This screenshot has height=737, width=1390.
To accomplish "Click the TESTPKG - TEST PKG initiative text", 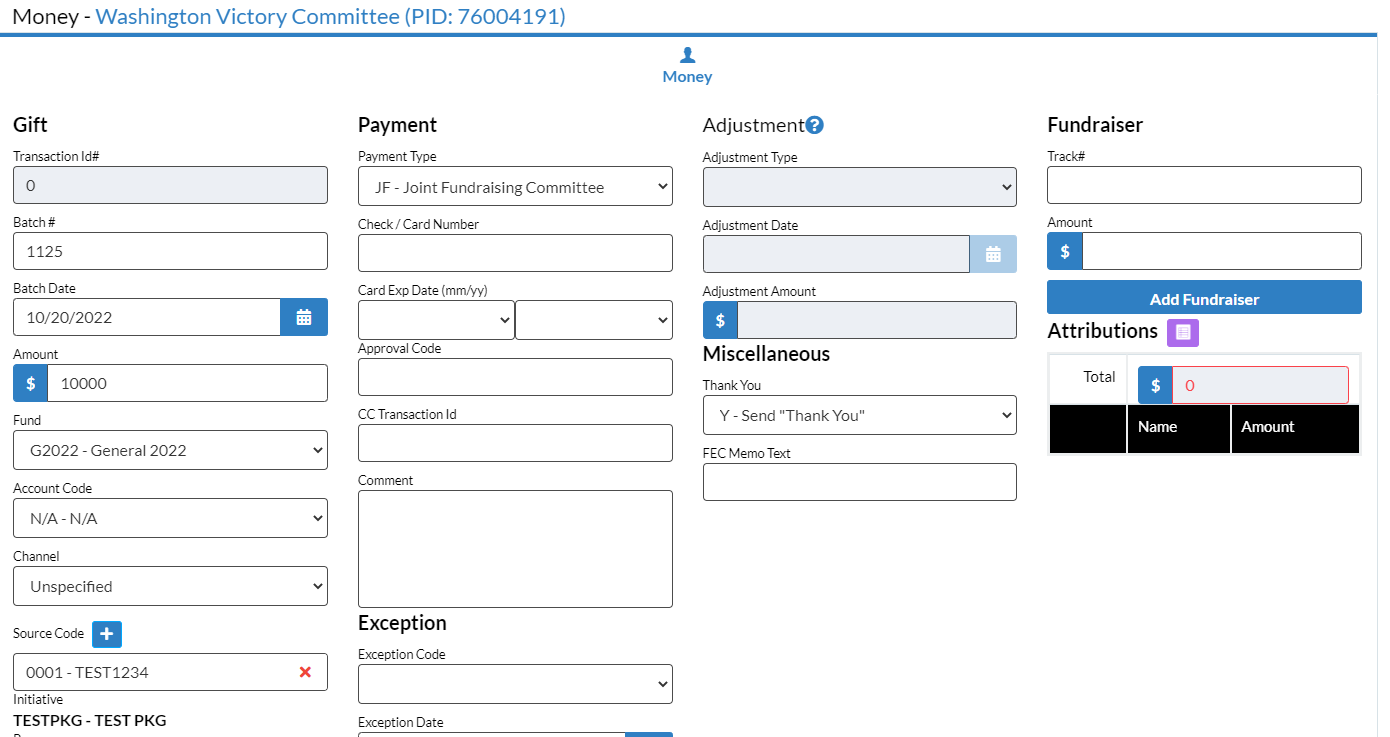I will [x=90, y=720].
